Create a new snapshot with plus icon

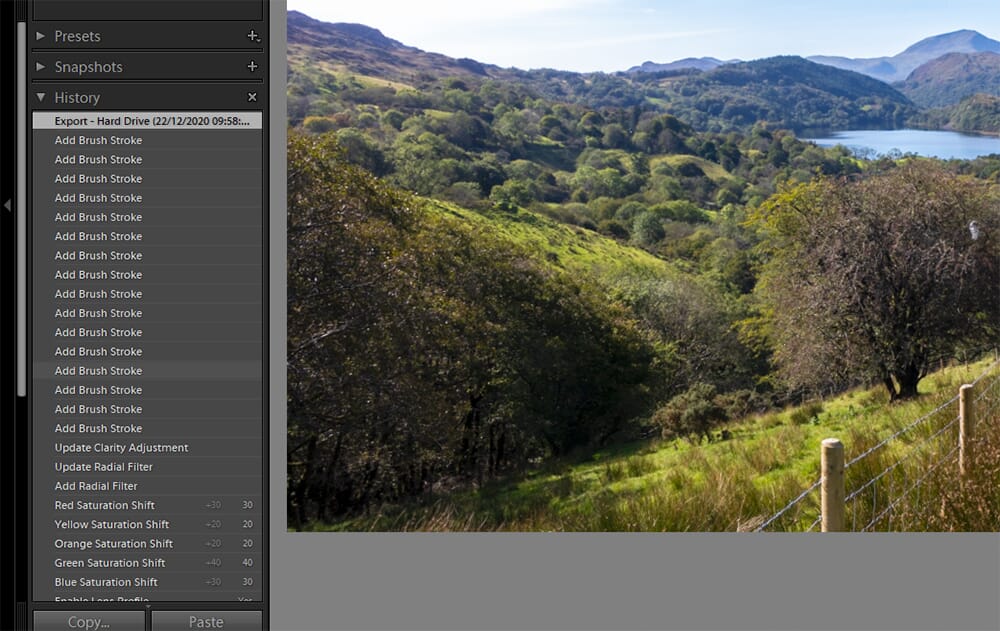pyautogui.click(x=252, y=67)
